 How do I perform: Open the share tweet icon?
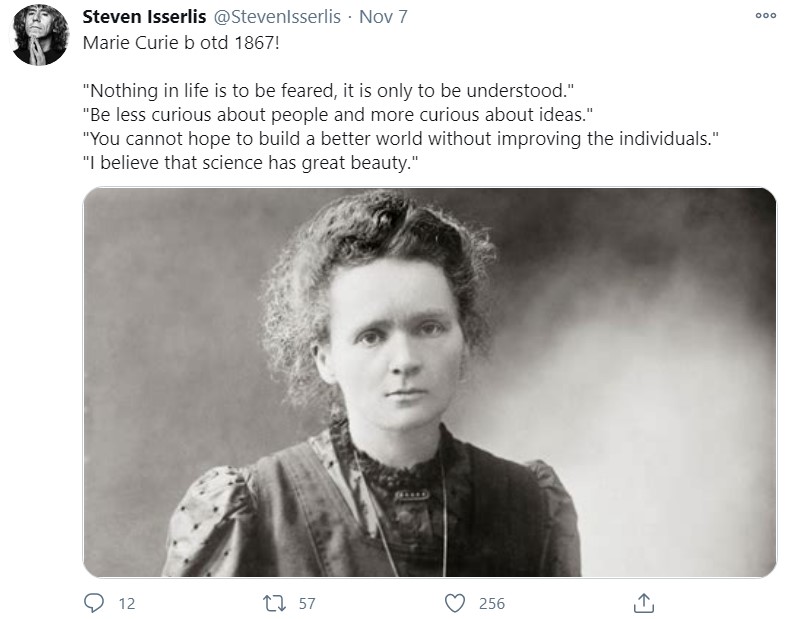[644, 603]
